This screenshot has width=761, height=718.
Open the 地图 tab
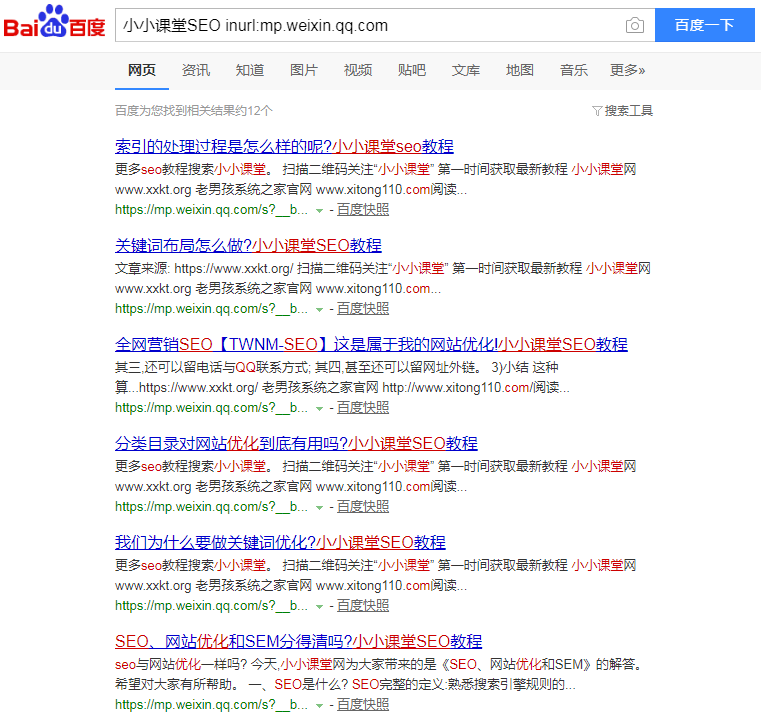click(520, 70)
